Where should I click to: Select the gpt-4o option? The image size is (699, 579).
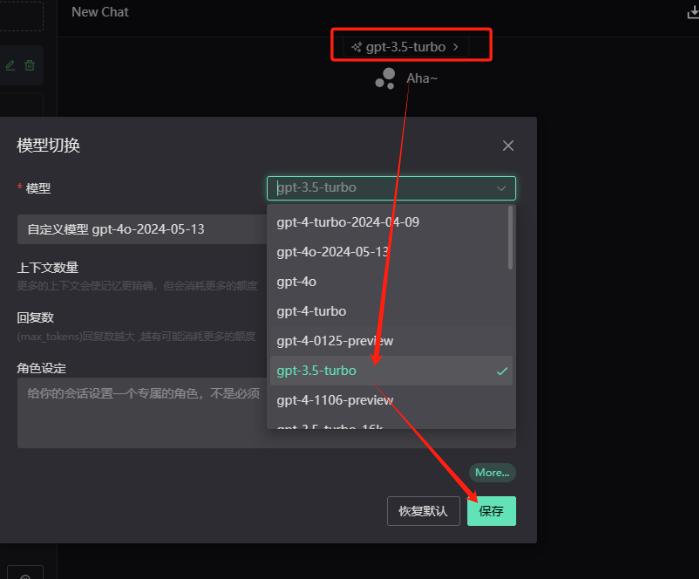296,282
